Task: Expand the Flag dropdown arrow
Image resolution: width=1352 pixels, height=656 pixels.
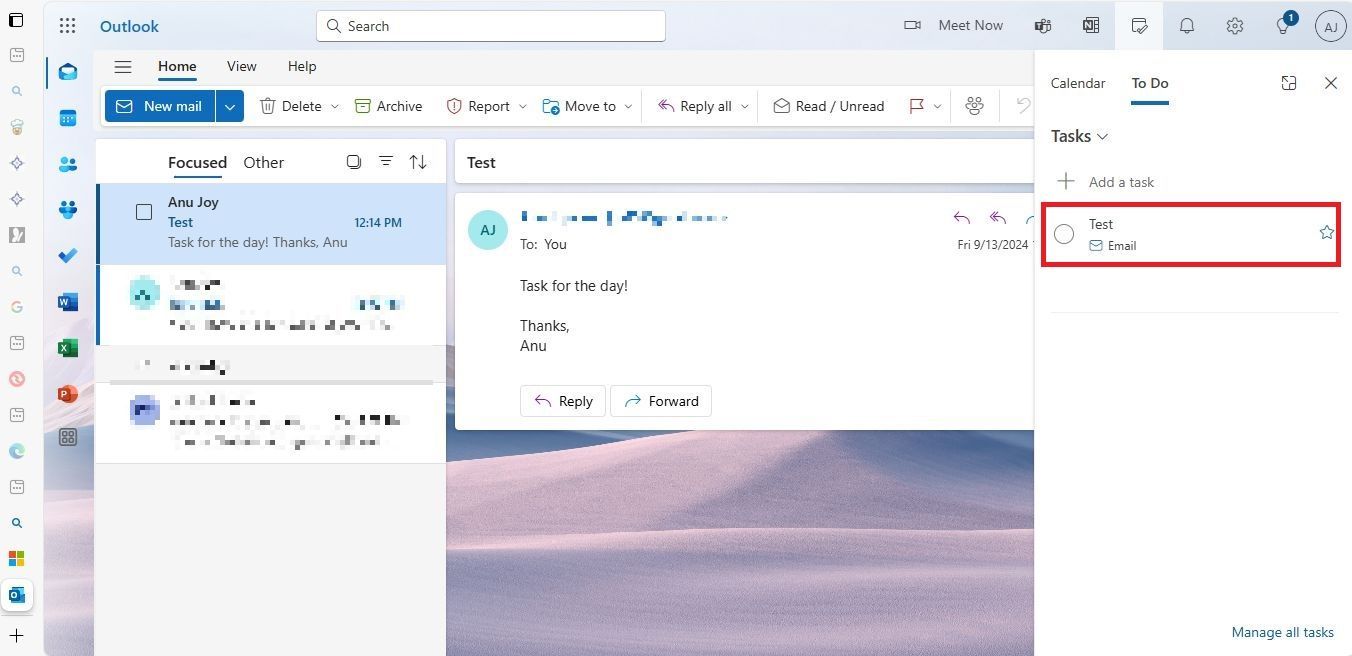Action: [937, 106]
